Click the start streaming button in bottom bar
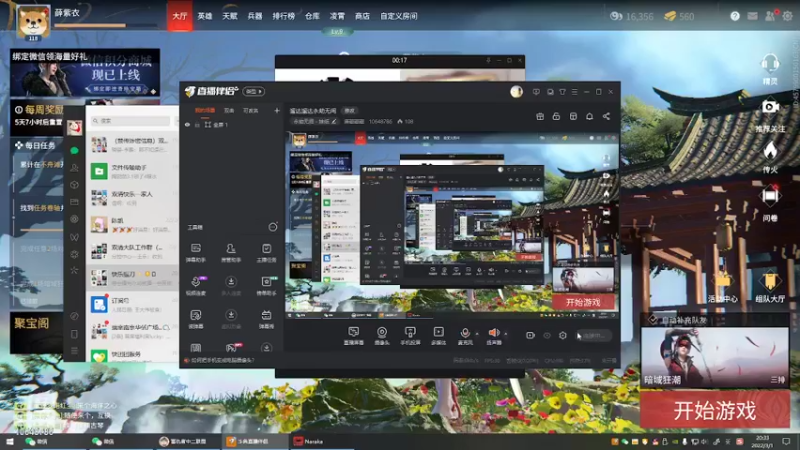The height and width of the screenshot is (450, 800). [x=594, y=336]
